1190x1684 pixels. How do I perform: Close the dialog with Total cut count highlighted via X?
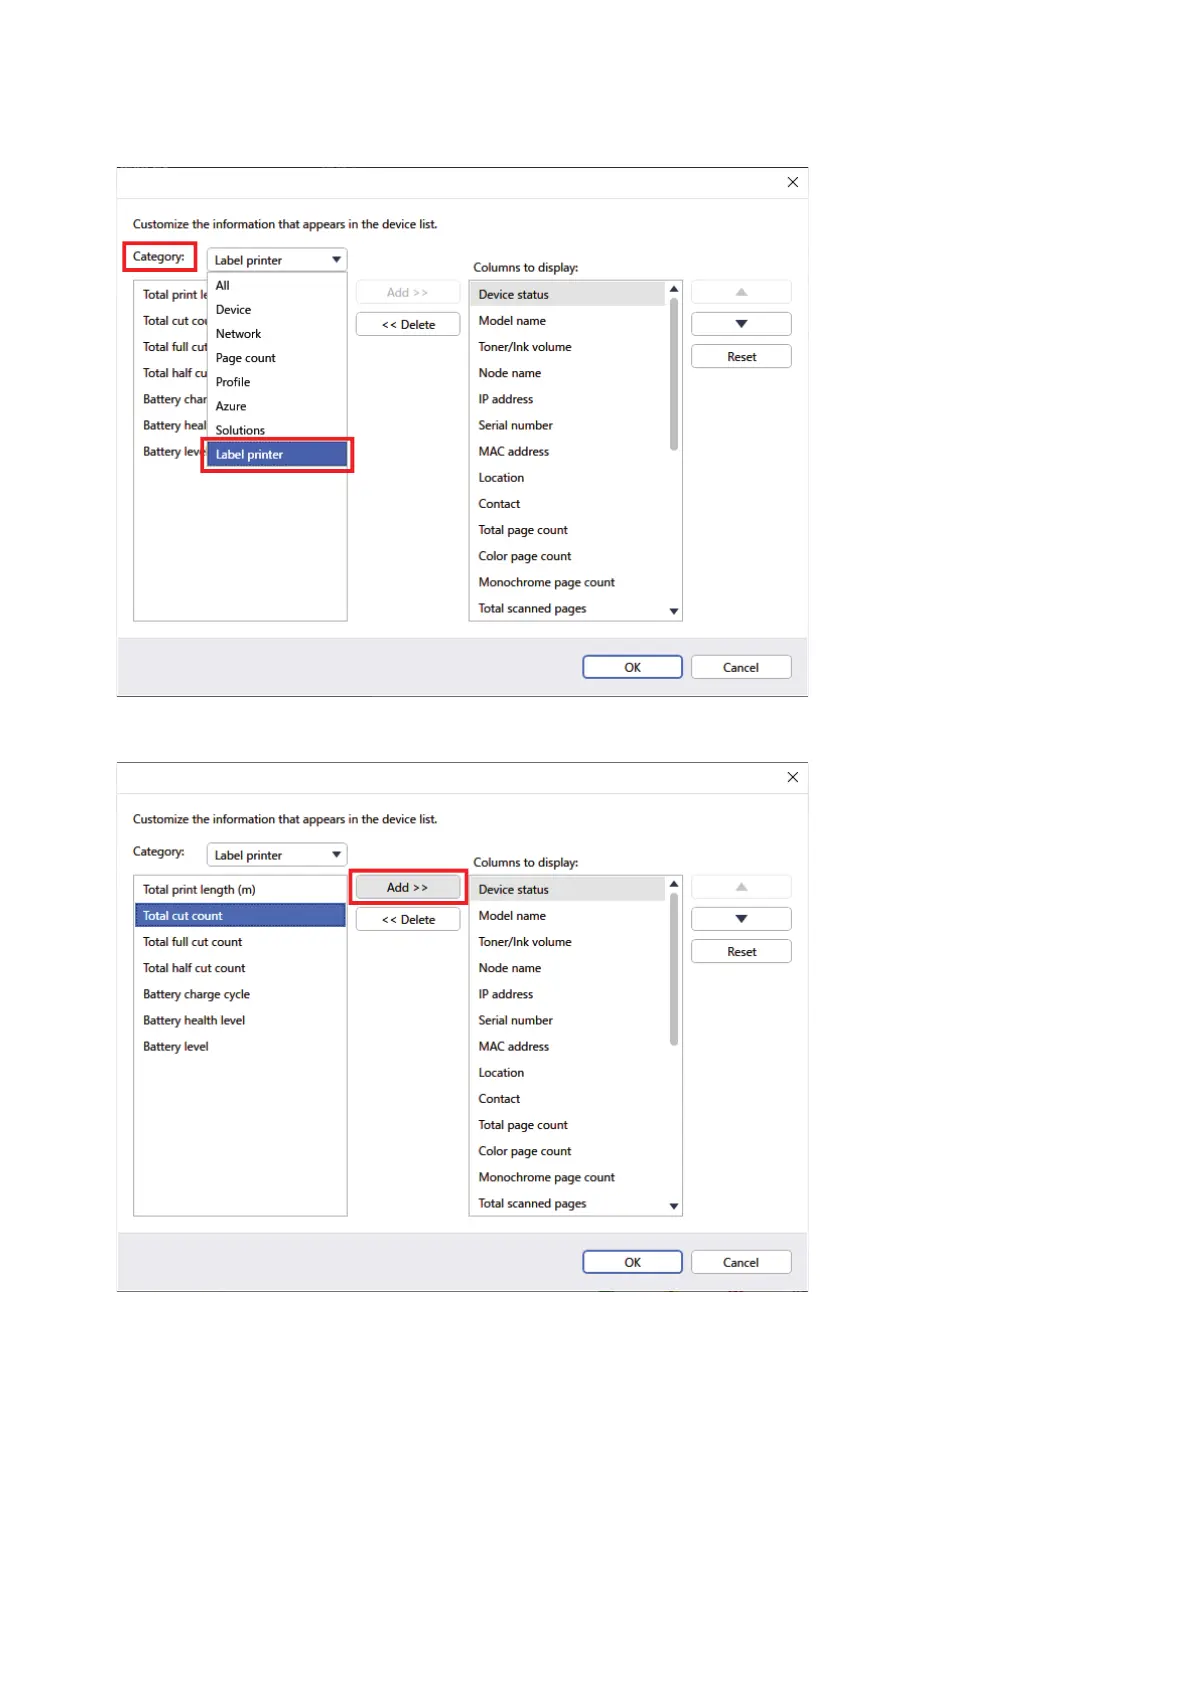pyautogui.click(x=793, y=777)
